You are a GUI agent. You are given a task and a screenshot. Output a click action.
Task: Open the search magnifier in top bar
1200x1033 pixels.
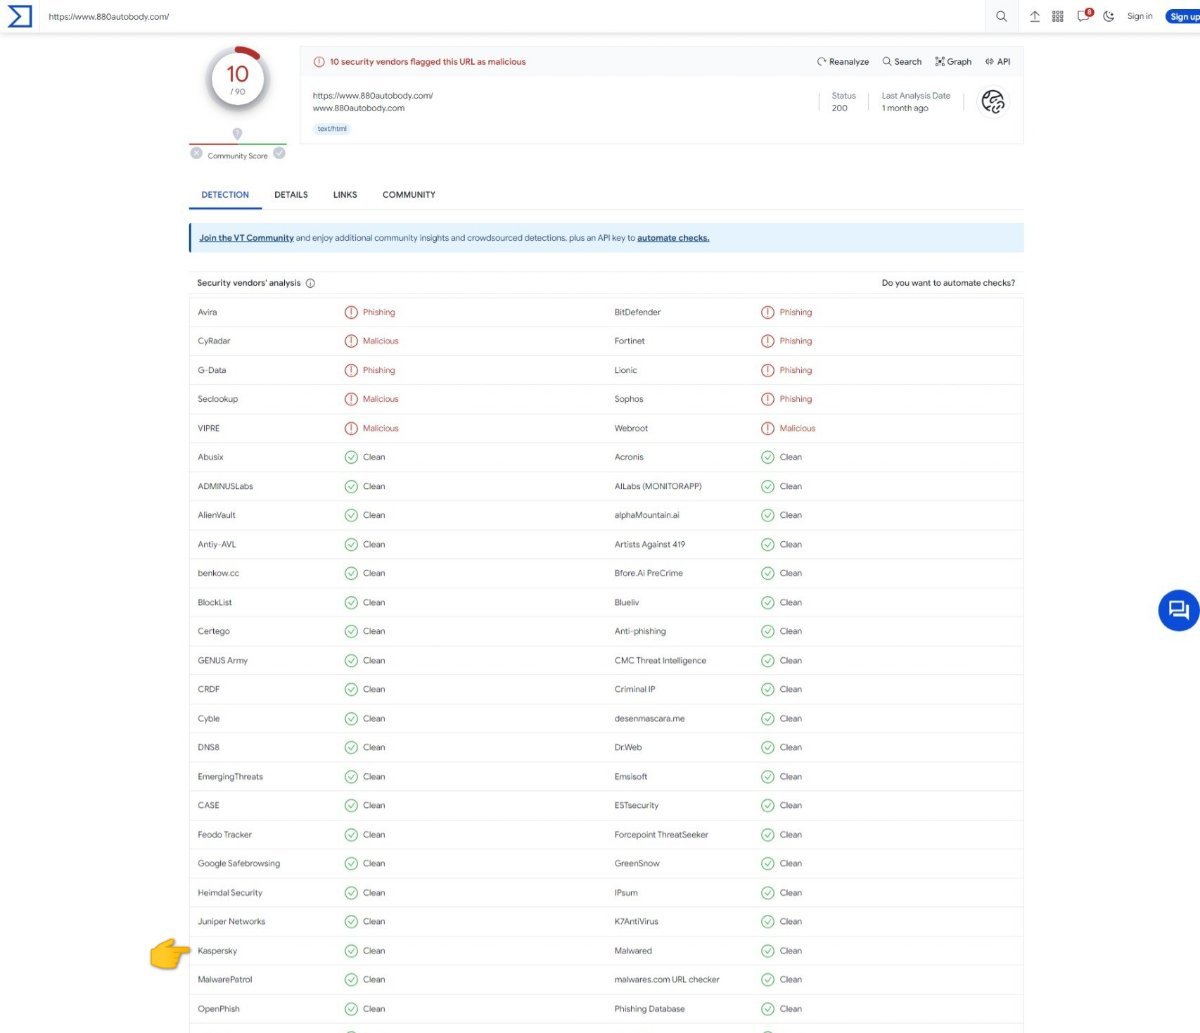click(x=1001, y=16)
